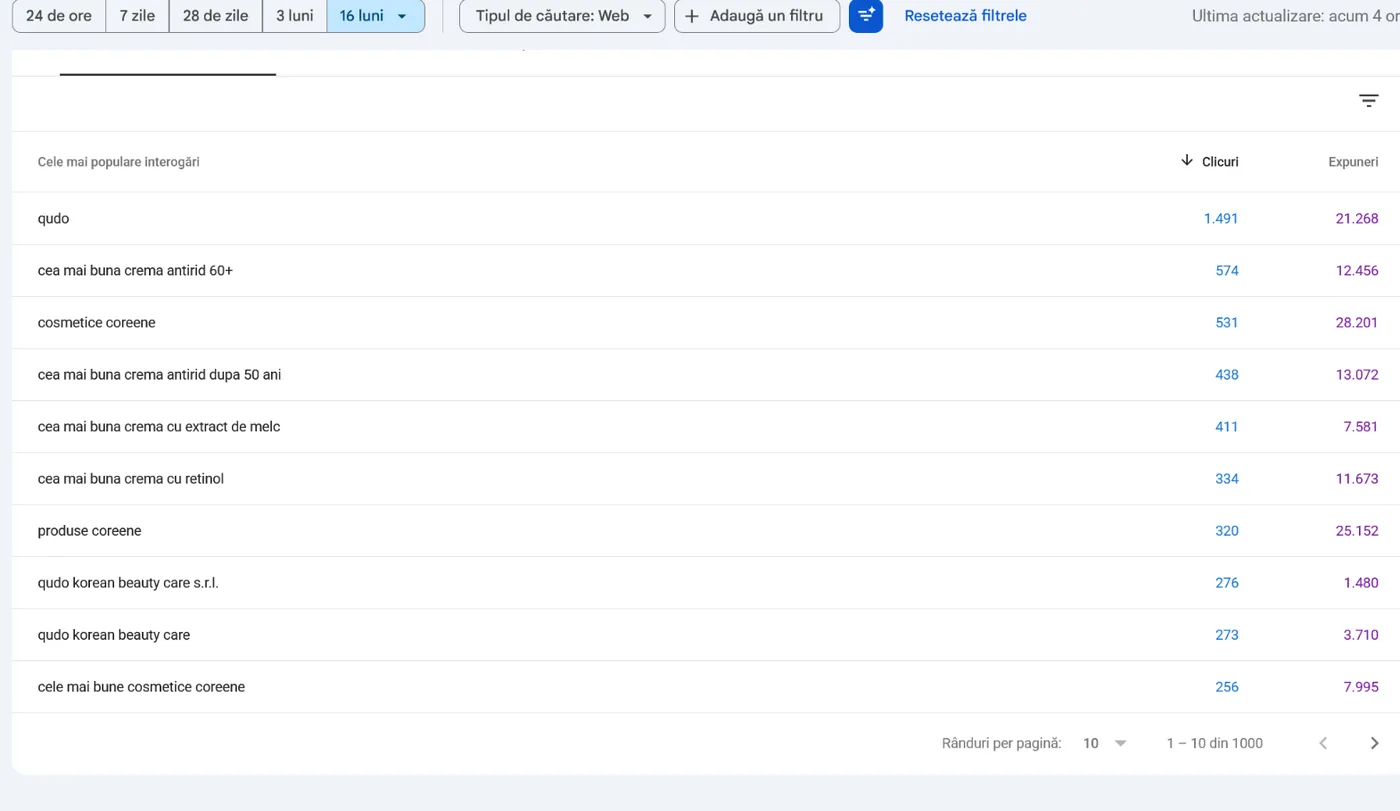
Task: Click clicks value 334
Action: 1227,478
